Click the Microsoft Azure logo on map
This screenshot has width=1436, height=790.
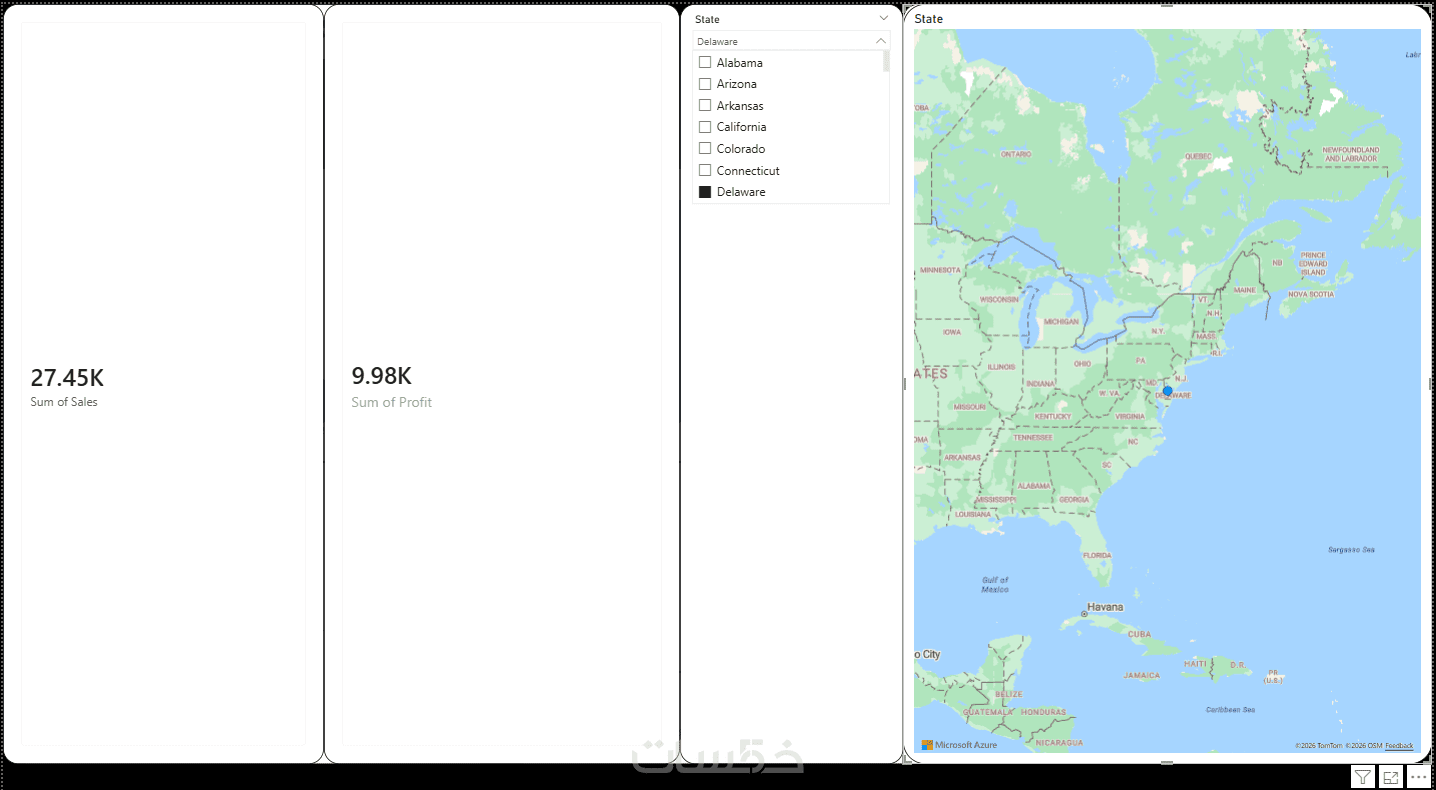point(959,745)
